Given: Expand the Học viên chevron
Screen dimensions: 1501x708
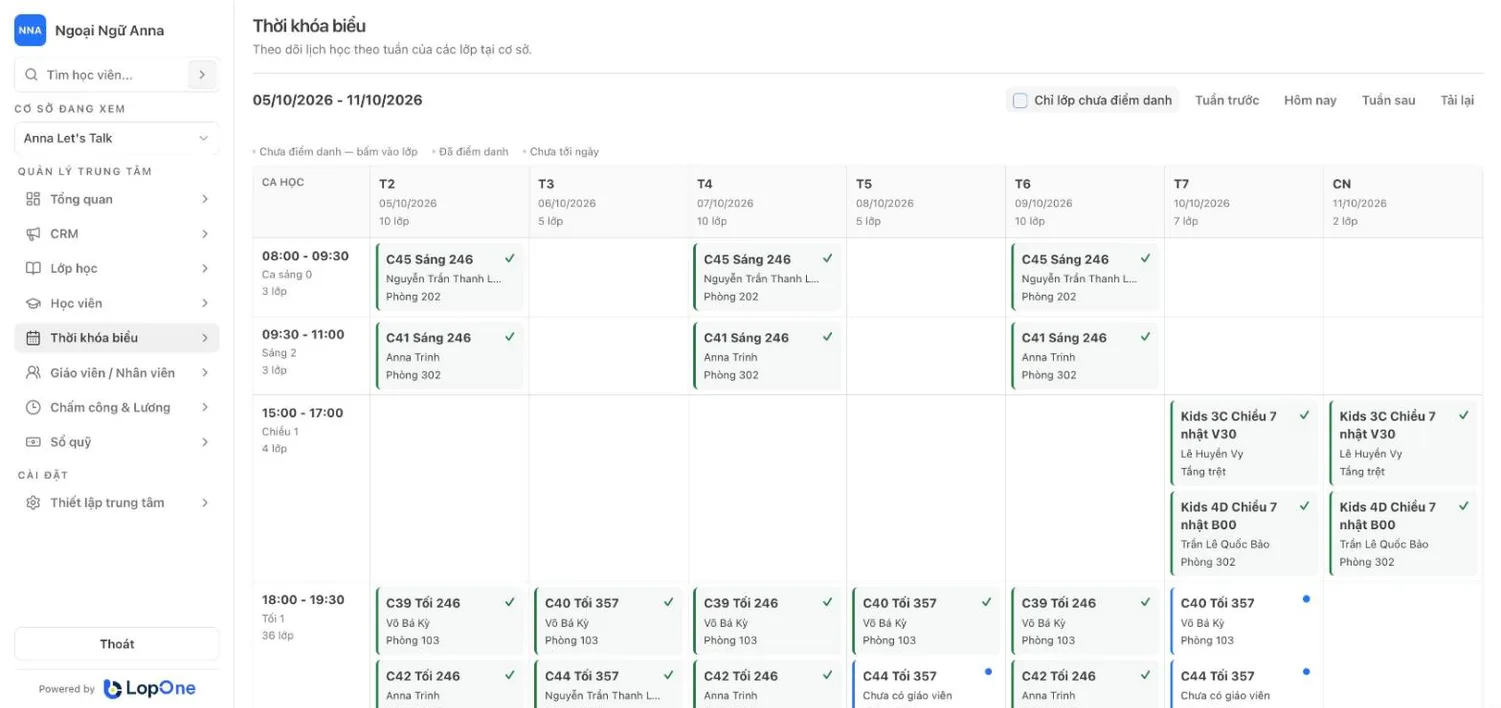Looking at the screenshot, I should click(x=205, y=303).
